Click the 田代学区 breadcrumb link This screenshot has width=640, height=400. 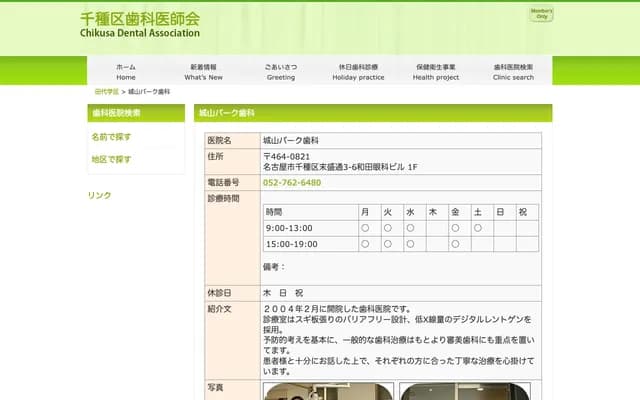point(107,92)
